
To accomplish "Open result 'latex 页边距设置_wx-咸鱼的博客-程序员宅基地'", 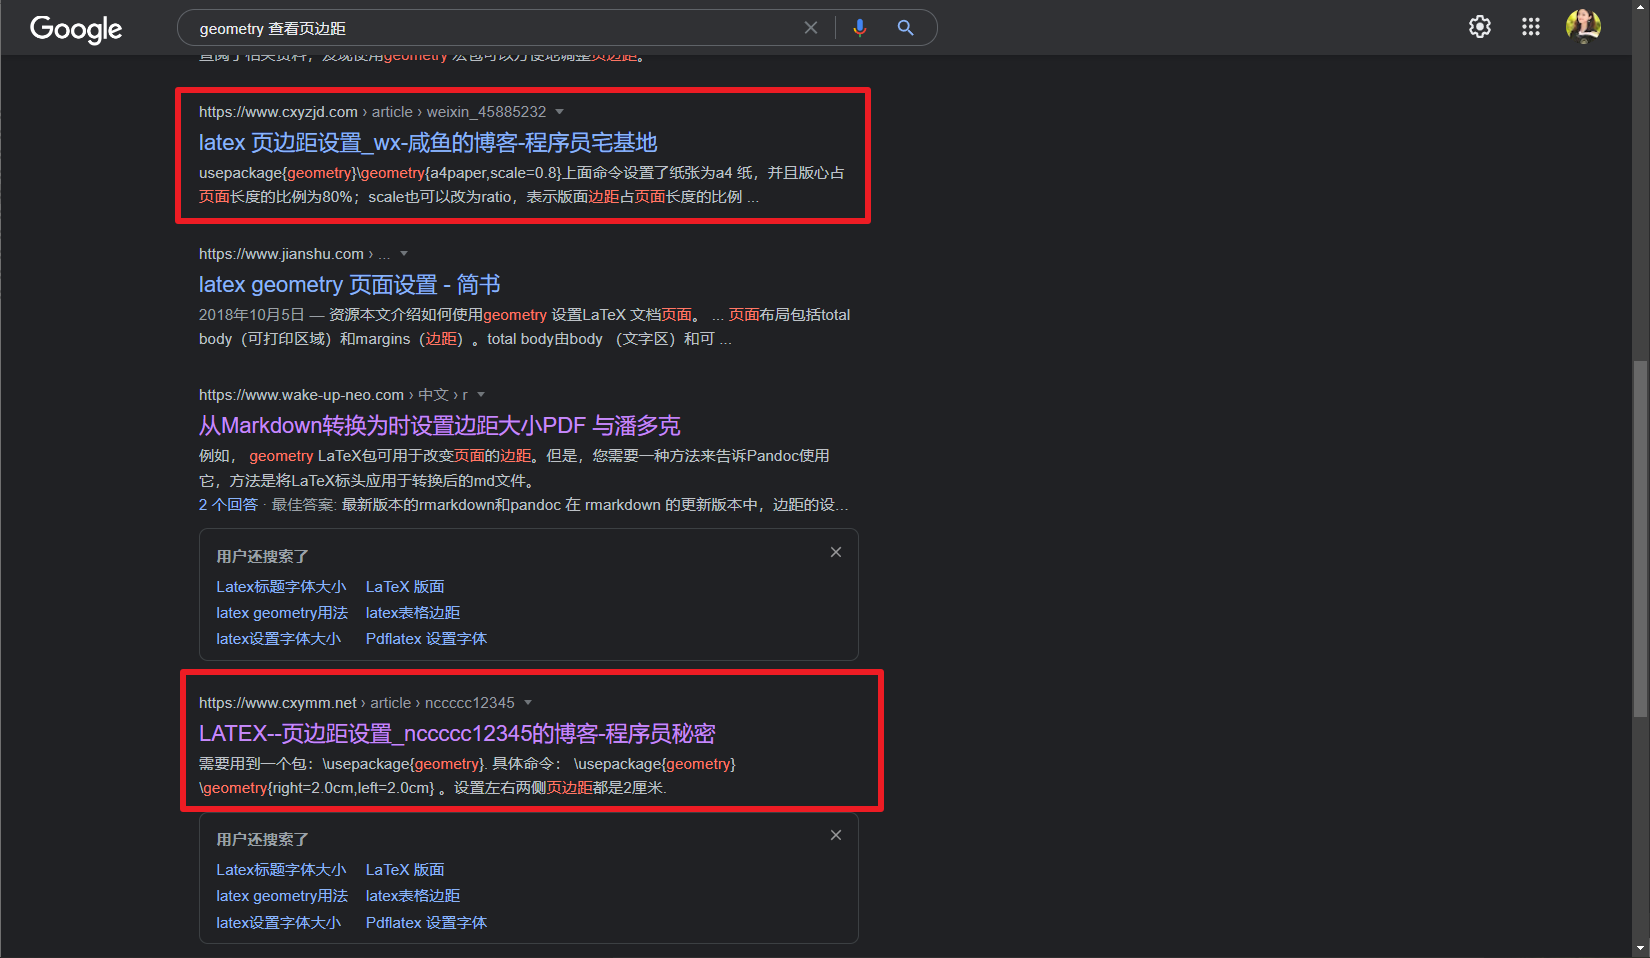I will [x=428, y=143].
